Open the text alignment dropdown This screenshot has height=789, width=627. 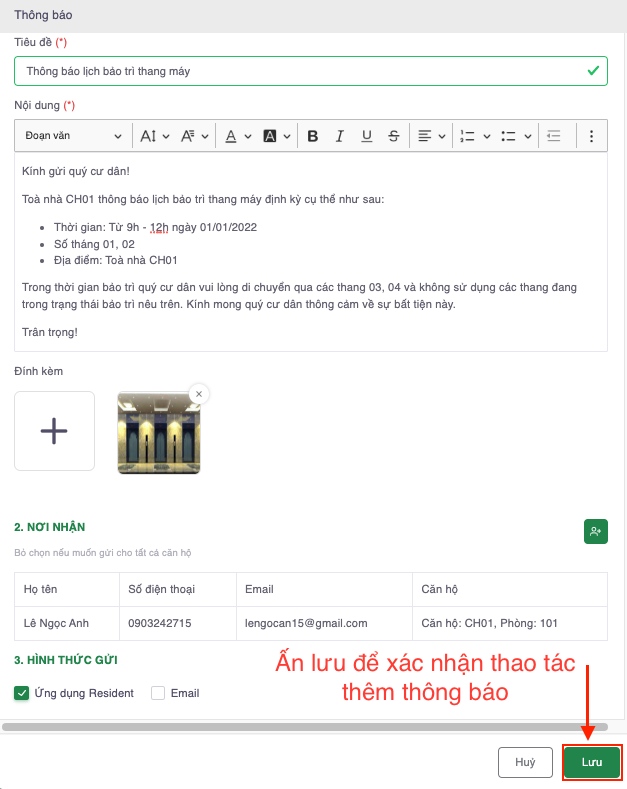(431, 136)
